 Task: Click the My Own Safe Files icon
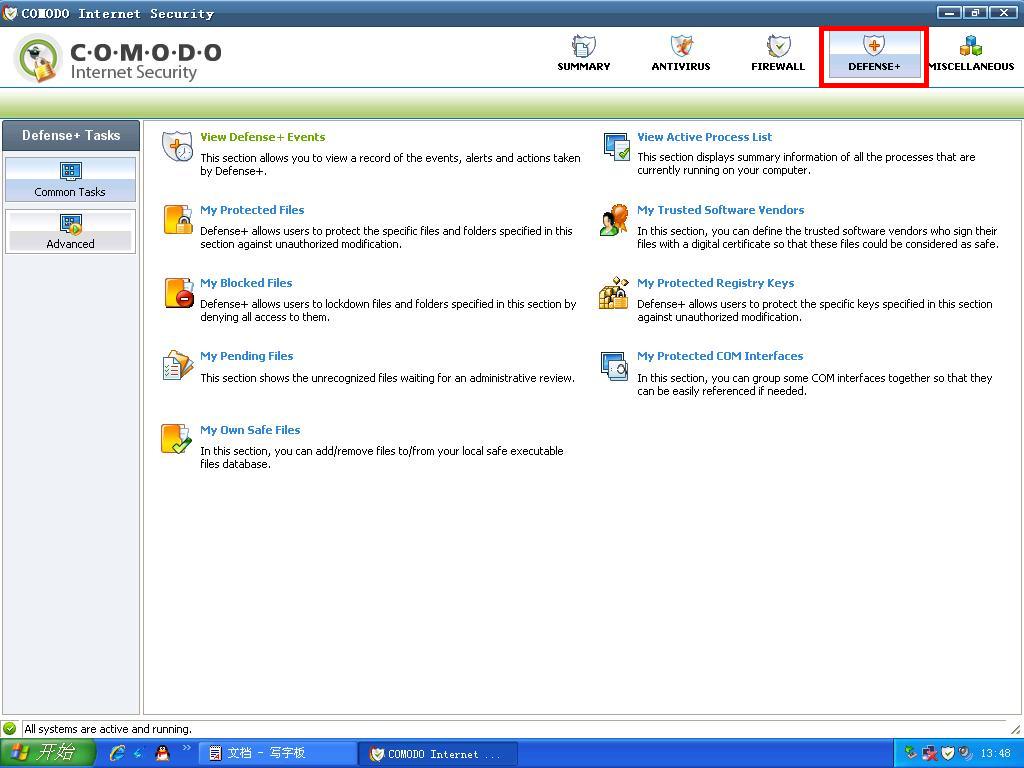(x=176, y=438)
